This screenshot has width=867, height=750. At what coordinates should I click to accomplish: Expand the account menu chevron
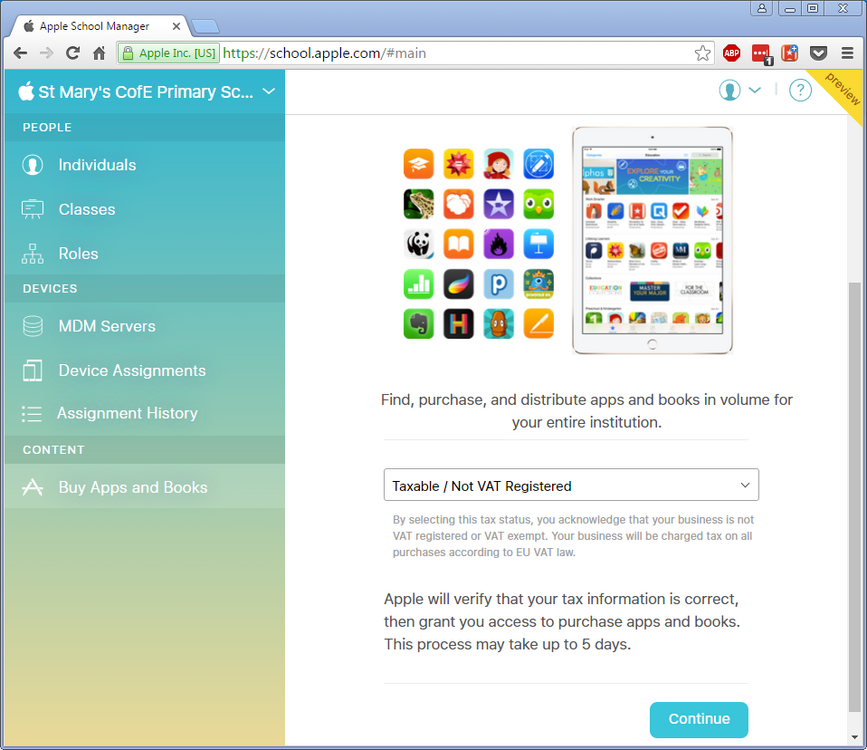click(755, 90)
